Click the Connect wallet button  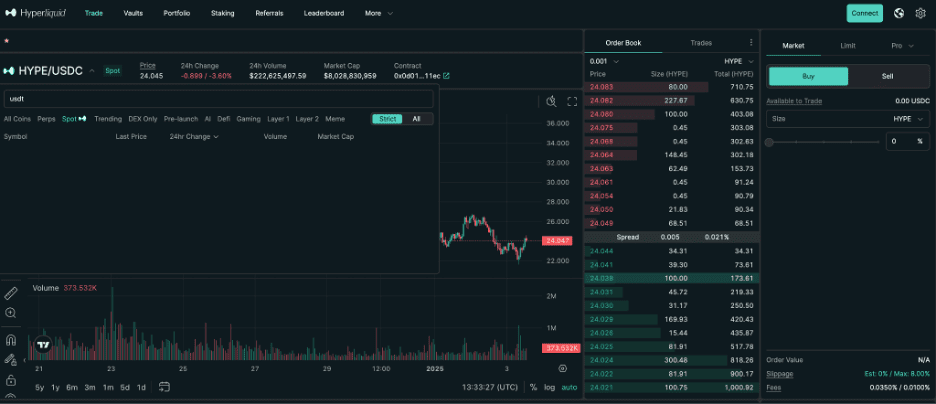tap(864, 13)
